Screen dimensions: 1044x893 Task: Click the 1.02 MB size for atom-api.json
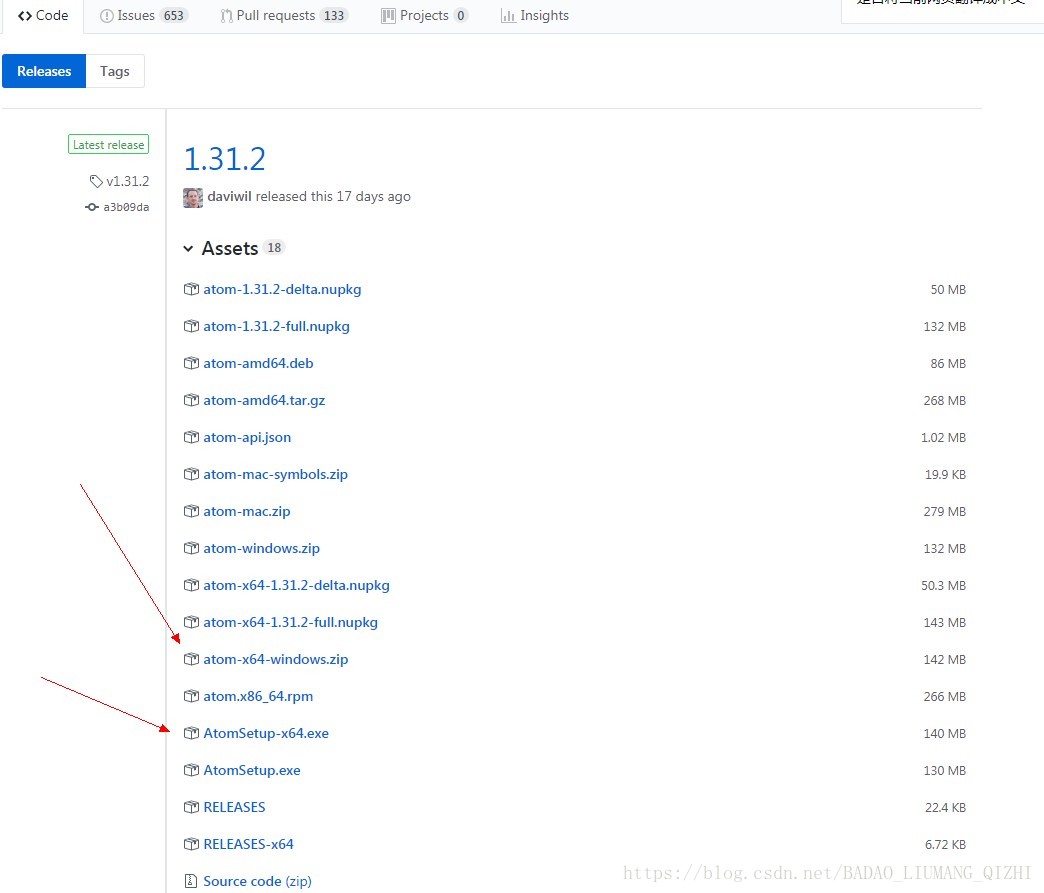tap(943, 438)
